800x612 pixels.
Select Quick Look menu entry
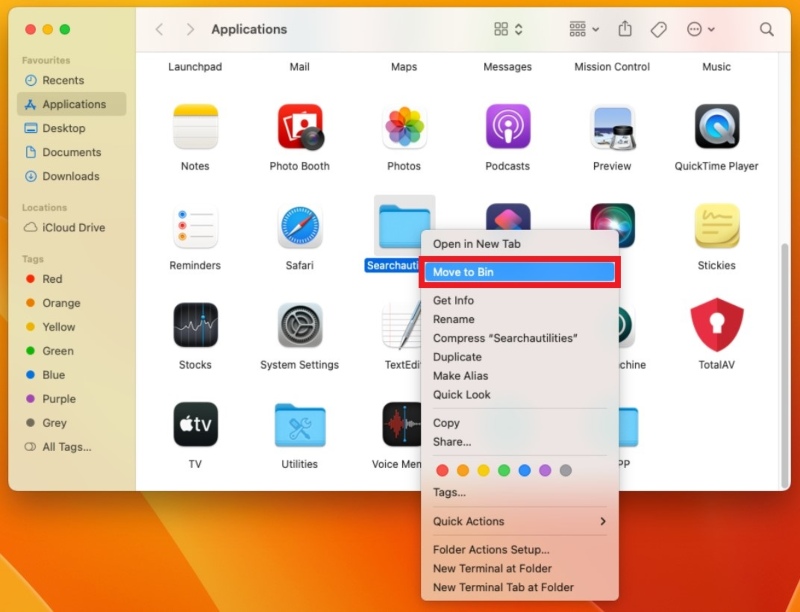[x=519, y=395]
